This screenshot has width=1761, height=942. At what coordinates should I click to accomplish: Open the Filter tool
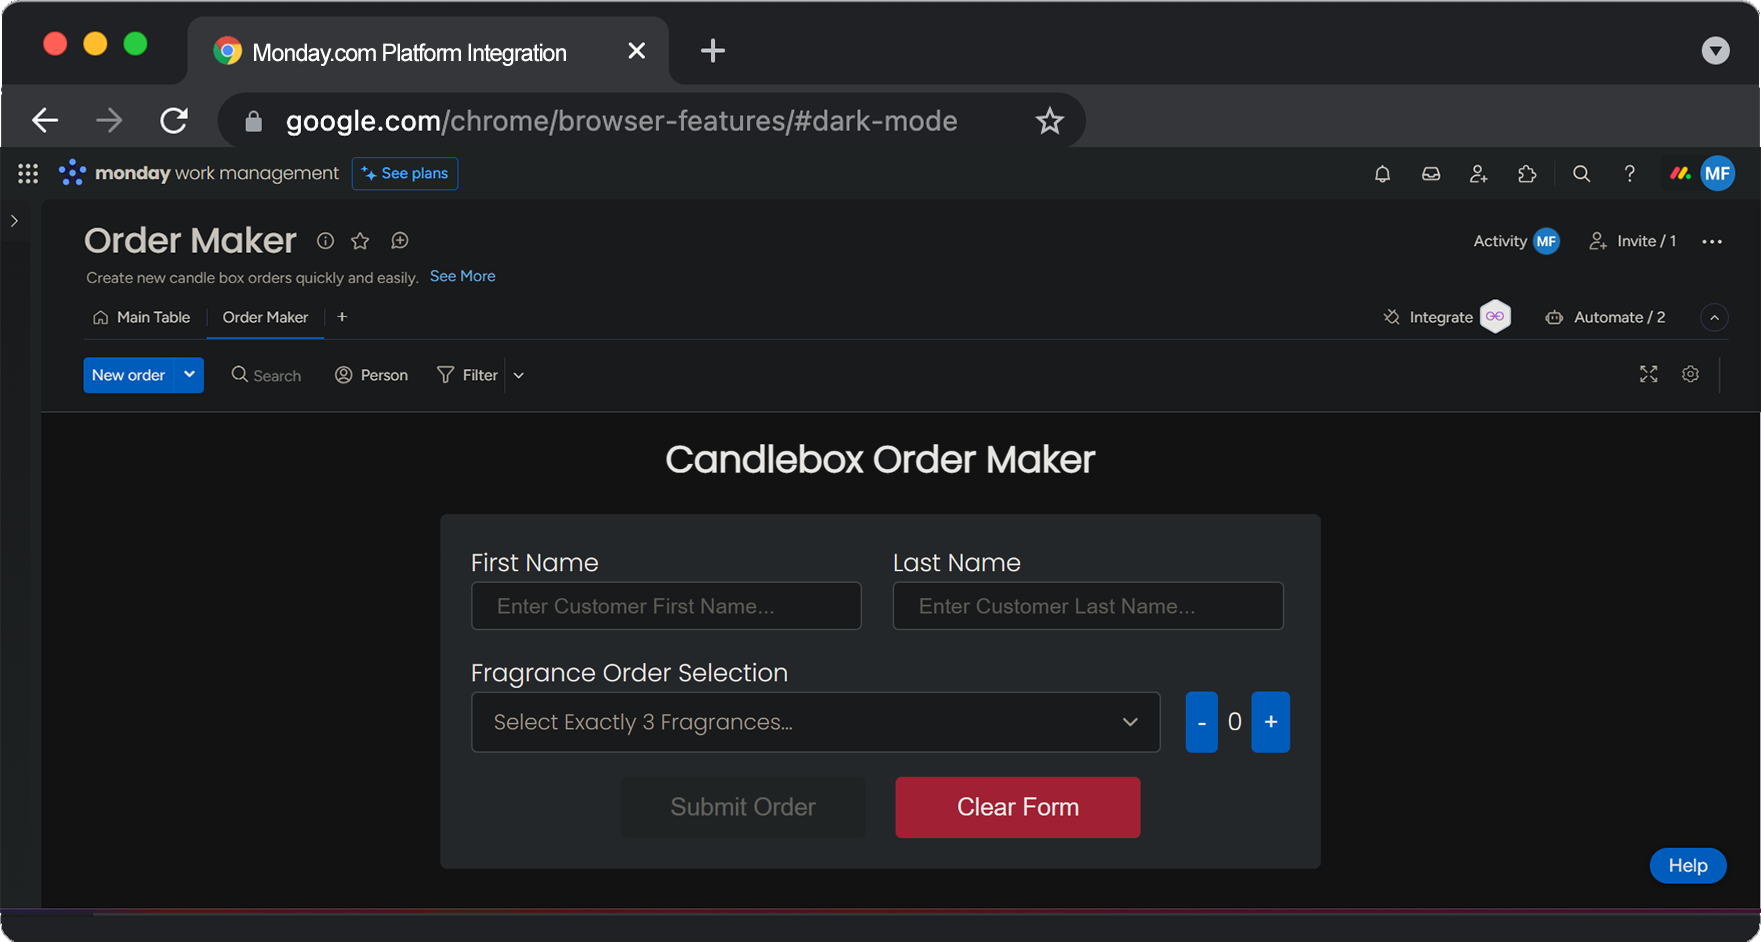tap(468, 375)
